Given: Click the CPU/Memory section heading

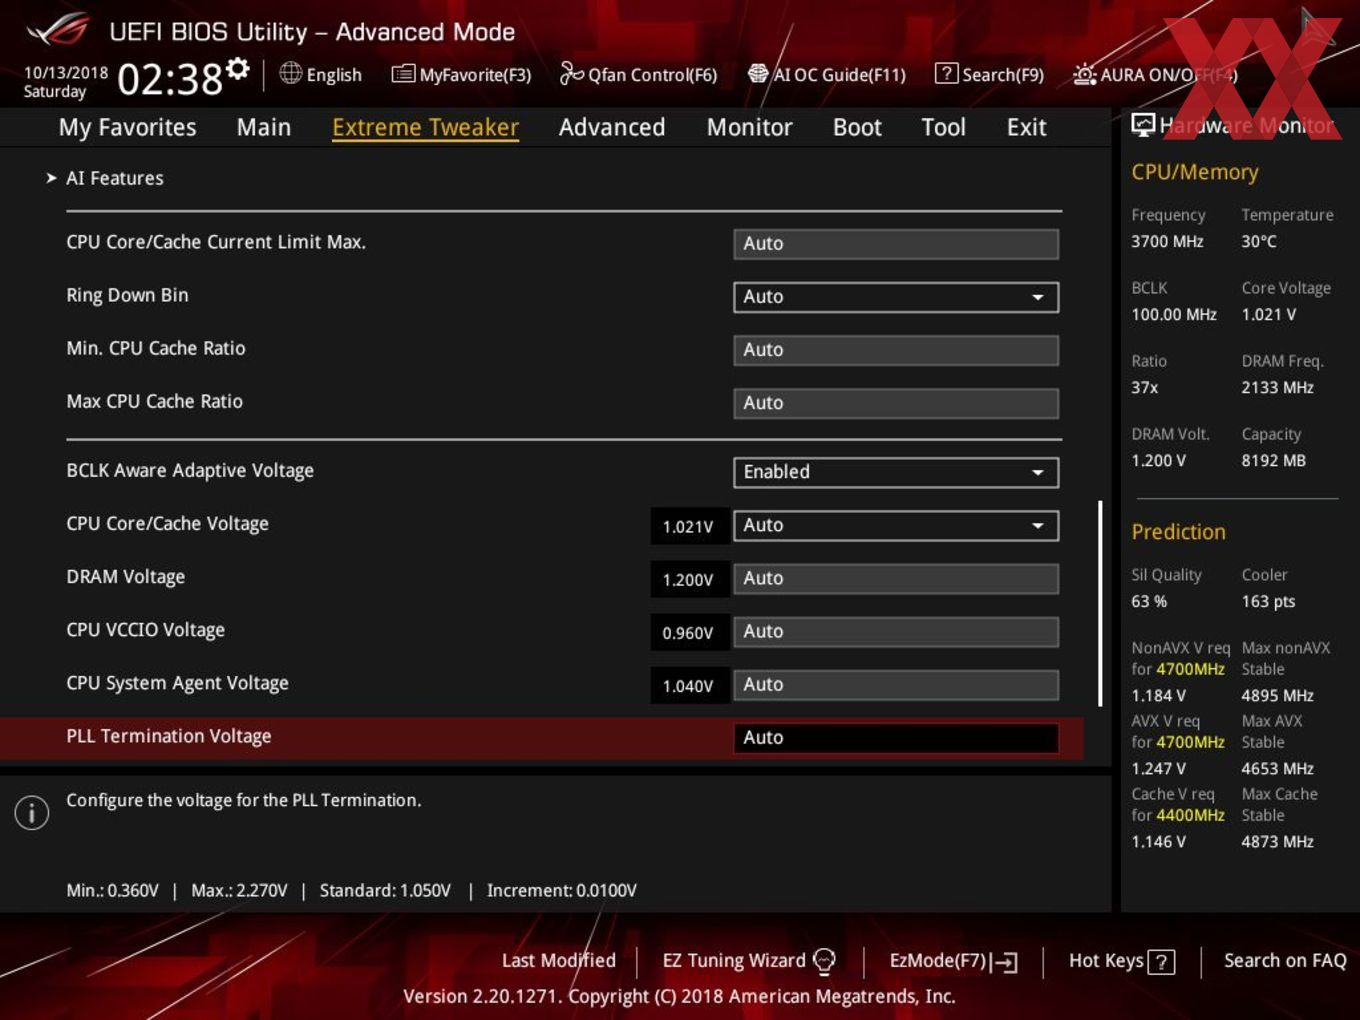Looking at the screenshot, I should coord(1195,172).
